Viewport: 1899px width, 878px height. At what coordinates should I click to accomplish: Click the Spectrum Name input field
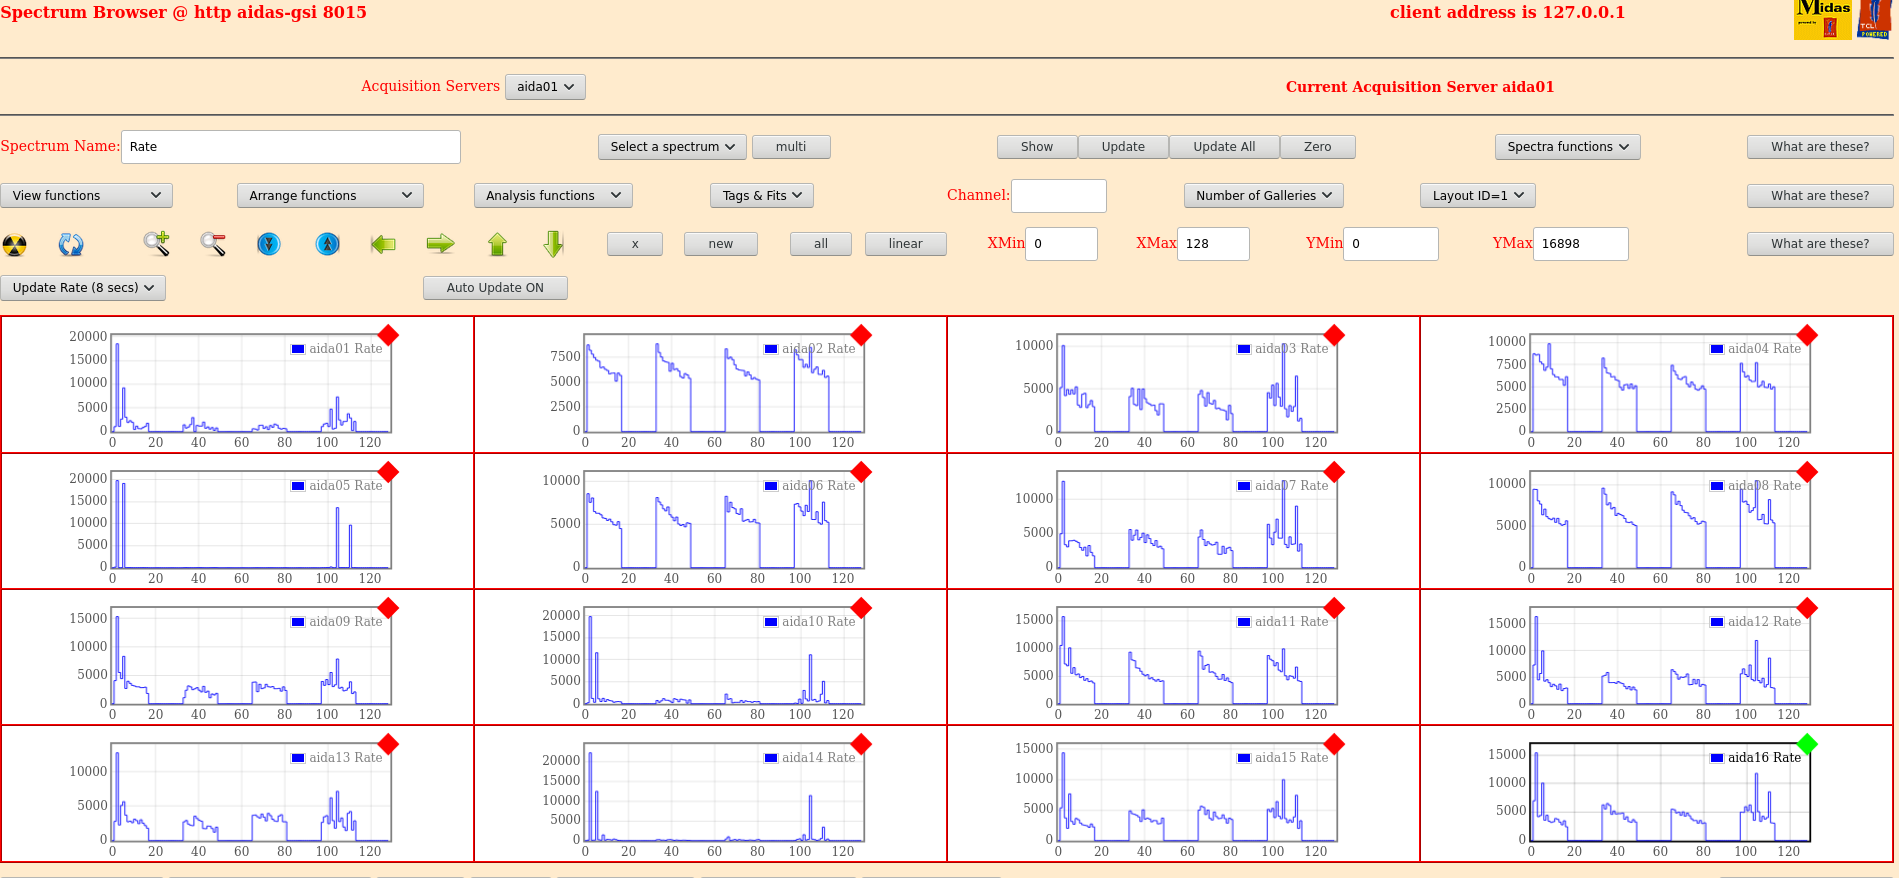(x=291, y=147)
